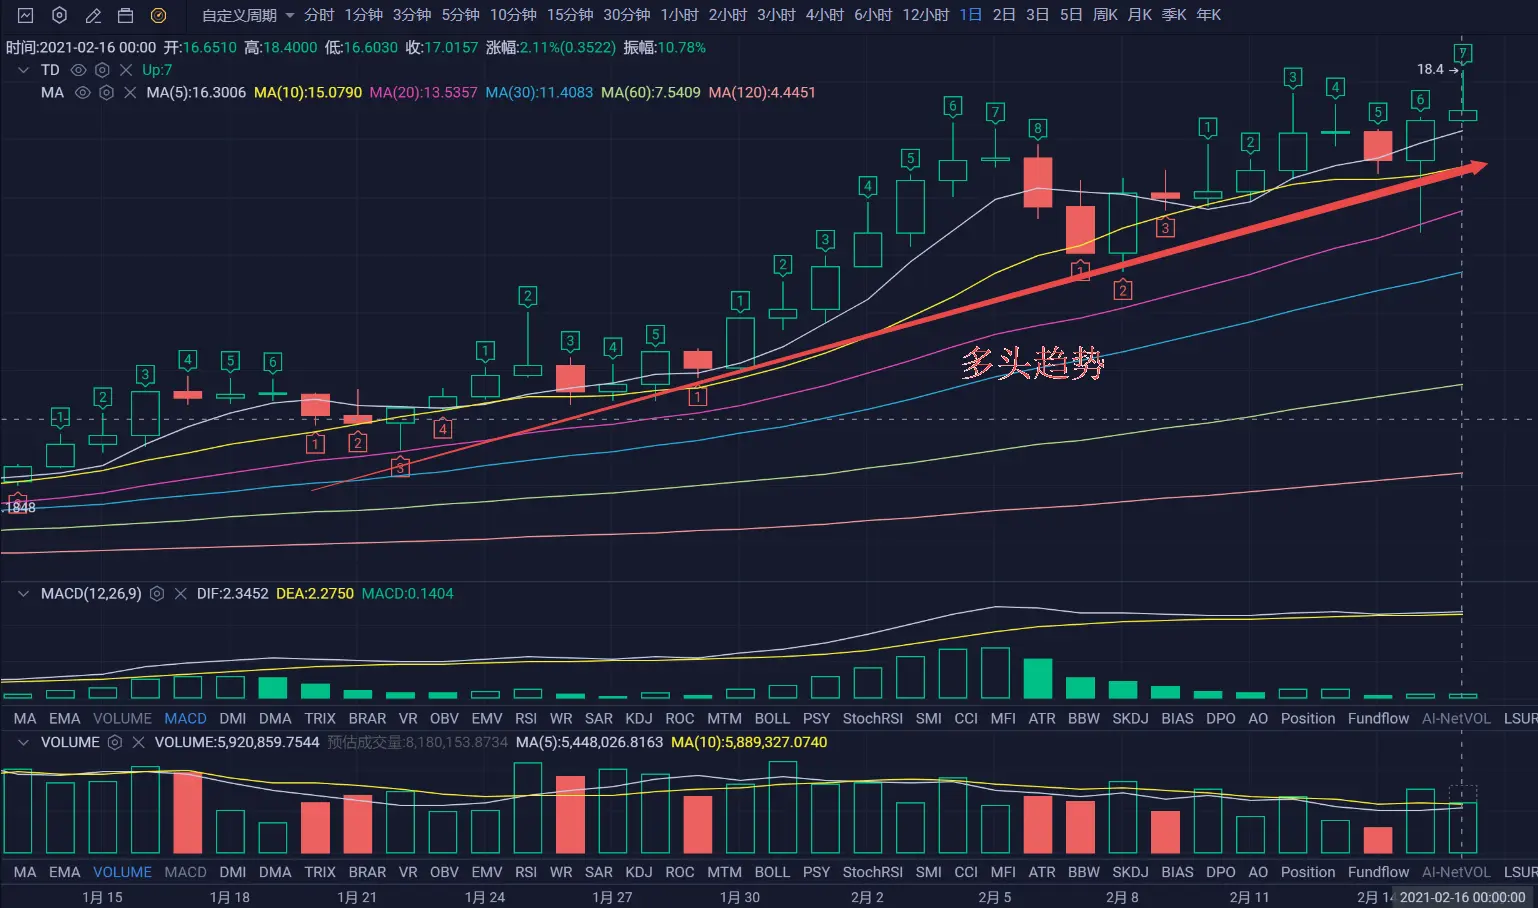The width and height of the screenshot is (1538, 908).
Task: Choose the 年K yearly candles
Action: pos(1209,15)
